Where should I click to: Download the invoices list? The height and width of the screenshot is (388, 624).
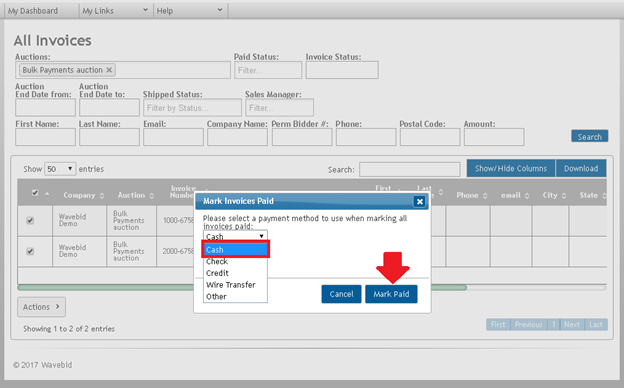coord(581,168)
